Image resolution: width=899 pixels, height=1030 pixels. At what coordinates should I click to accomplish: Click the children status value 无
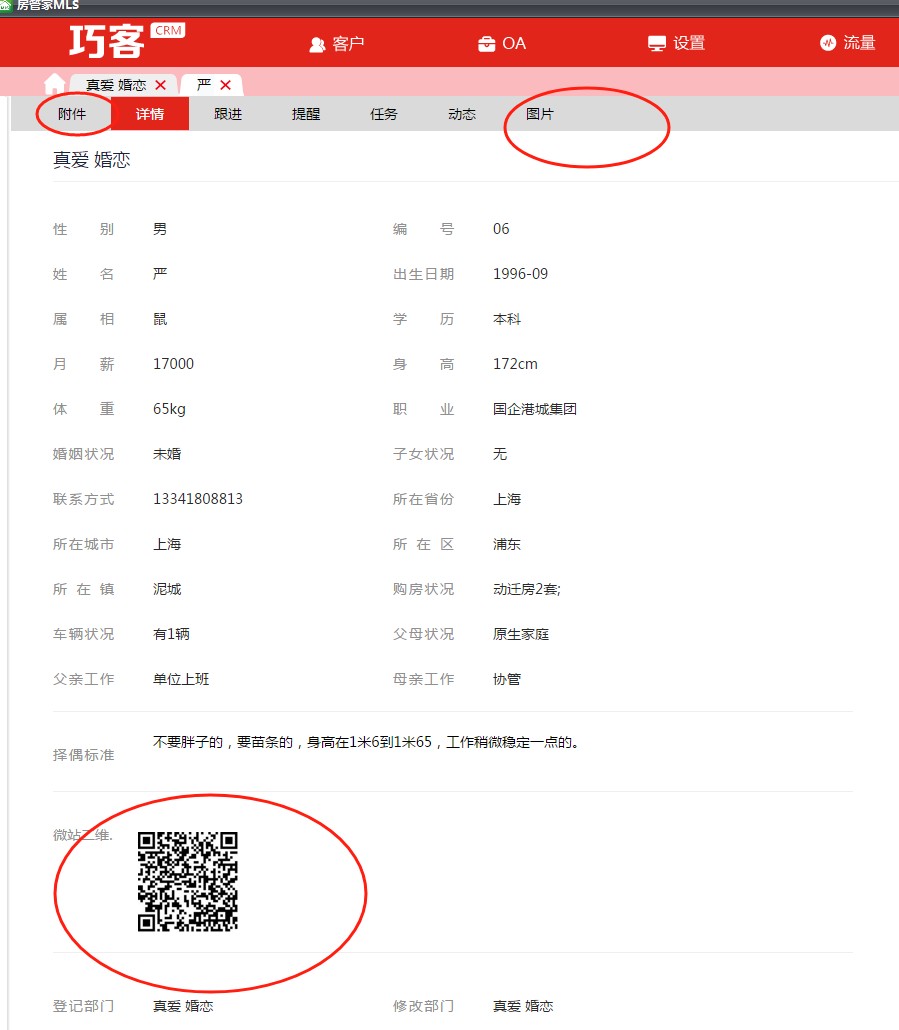coord(500,454)
